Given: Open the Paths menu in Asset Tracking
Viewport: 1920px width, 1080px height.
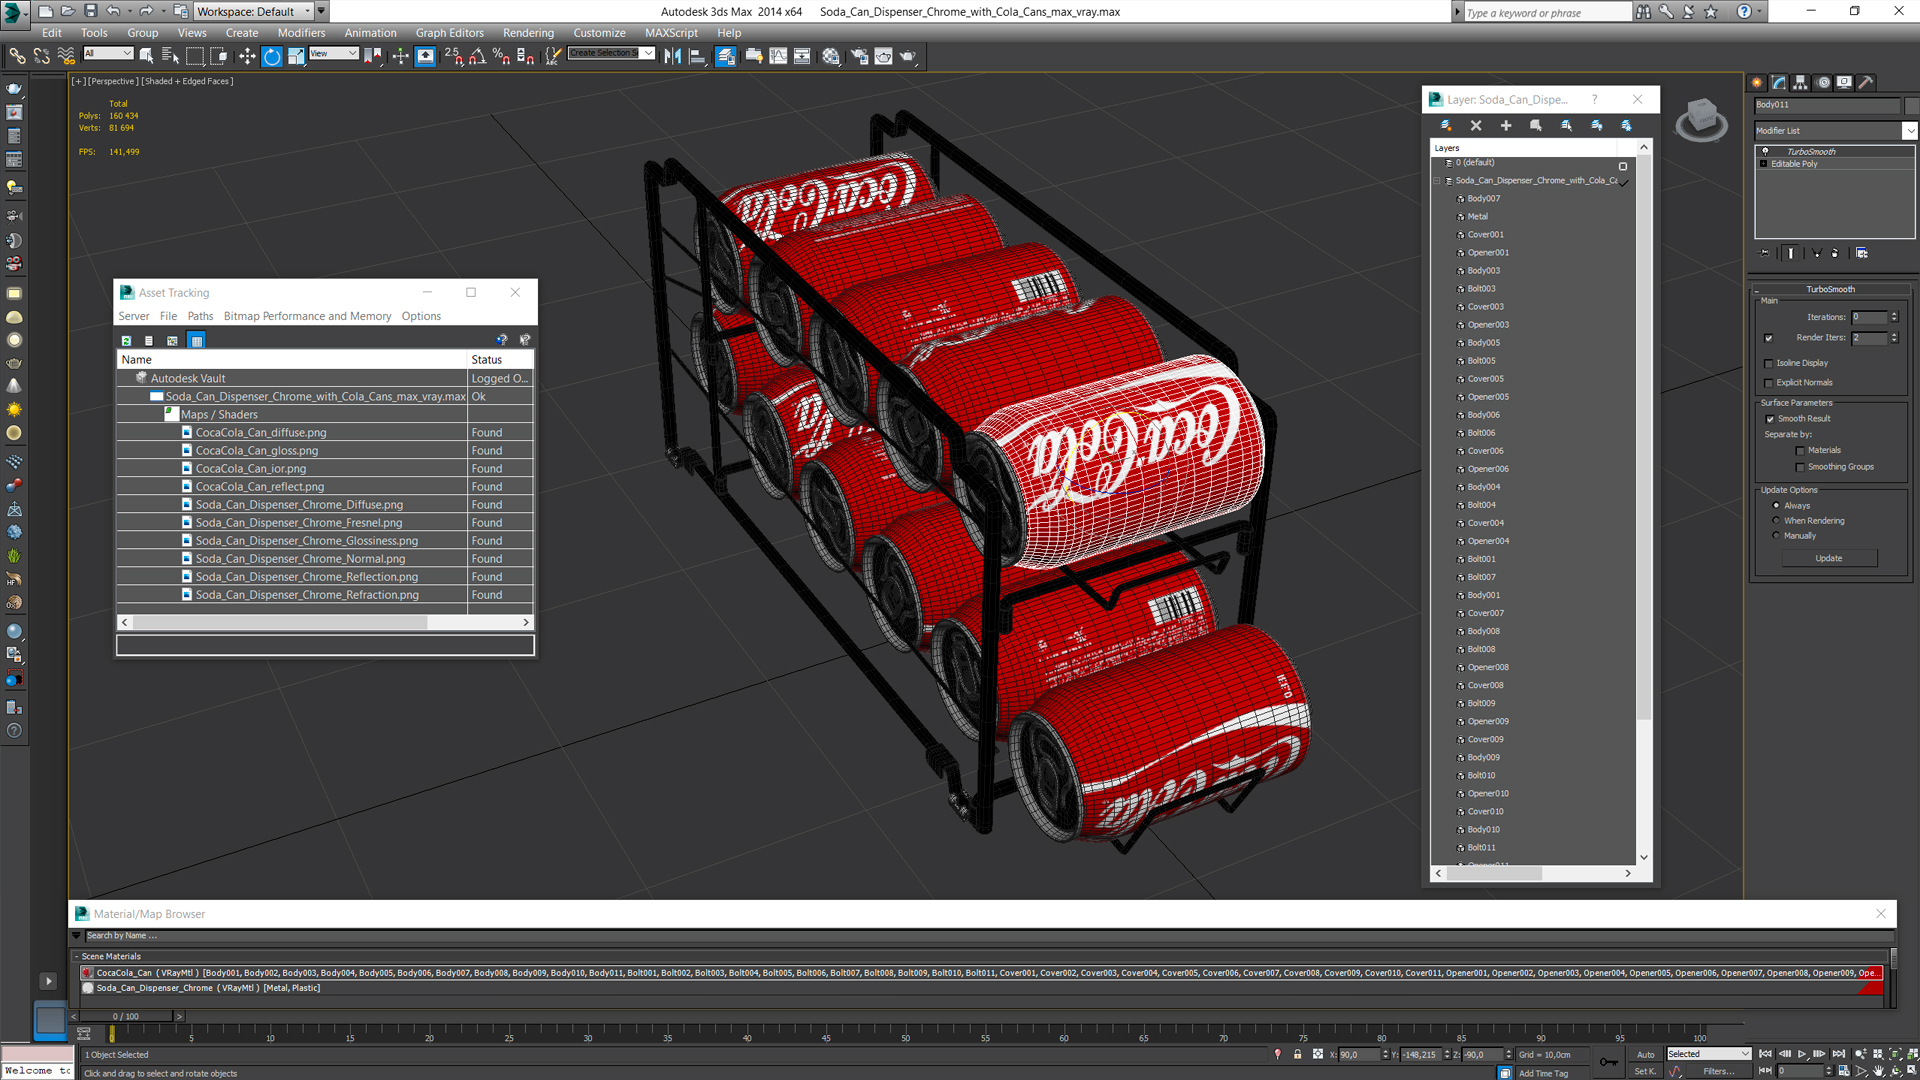Looking at the screenshot, I should 200,316.
